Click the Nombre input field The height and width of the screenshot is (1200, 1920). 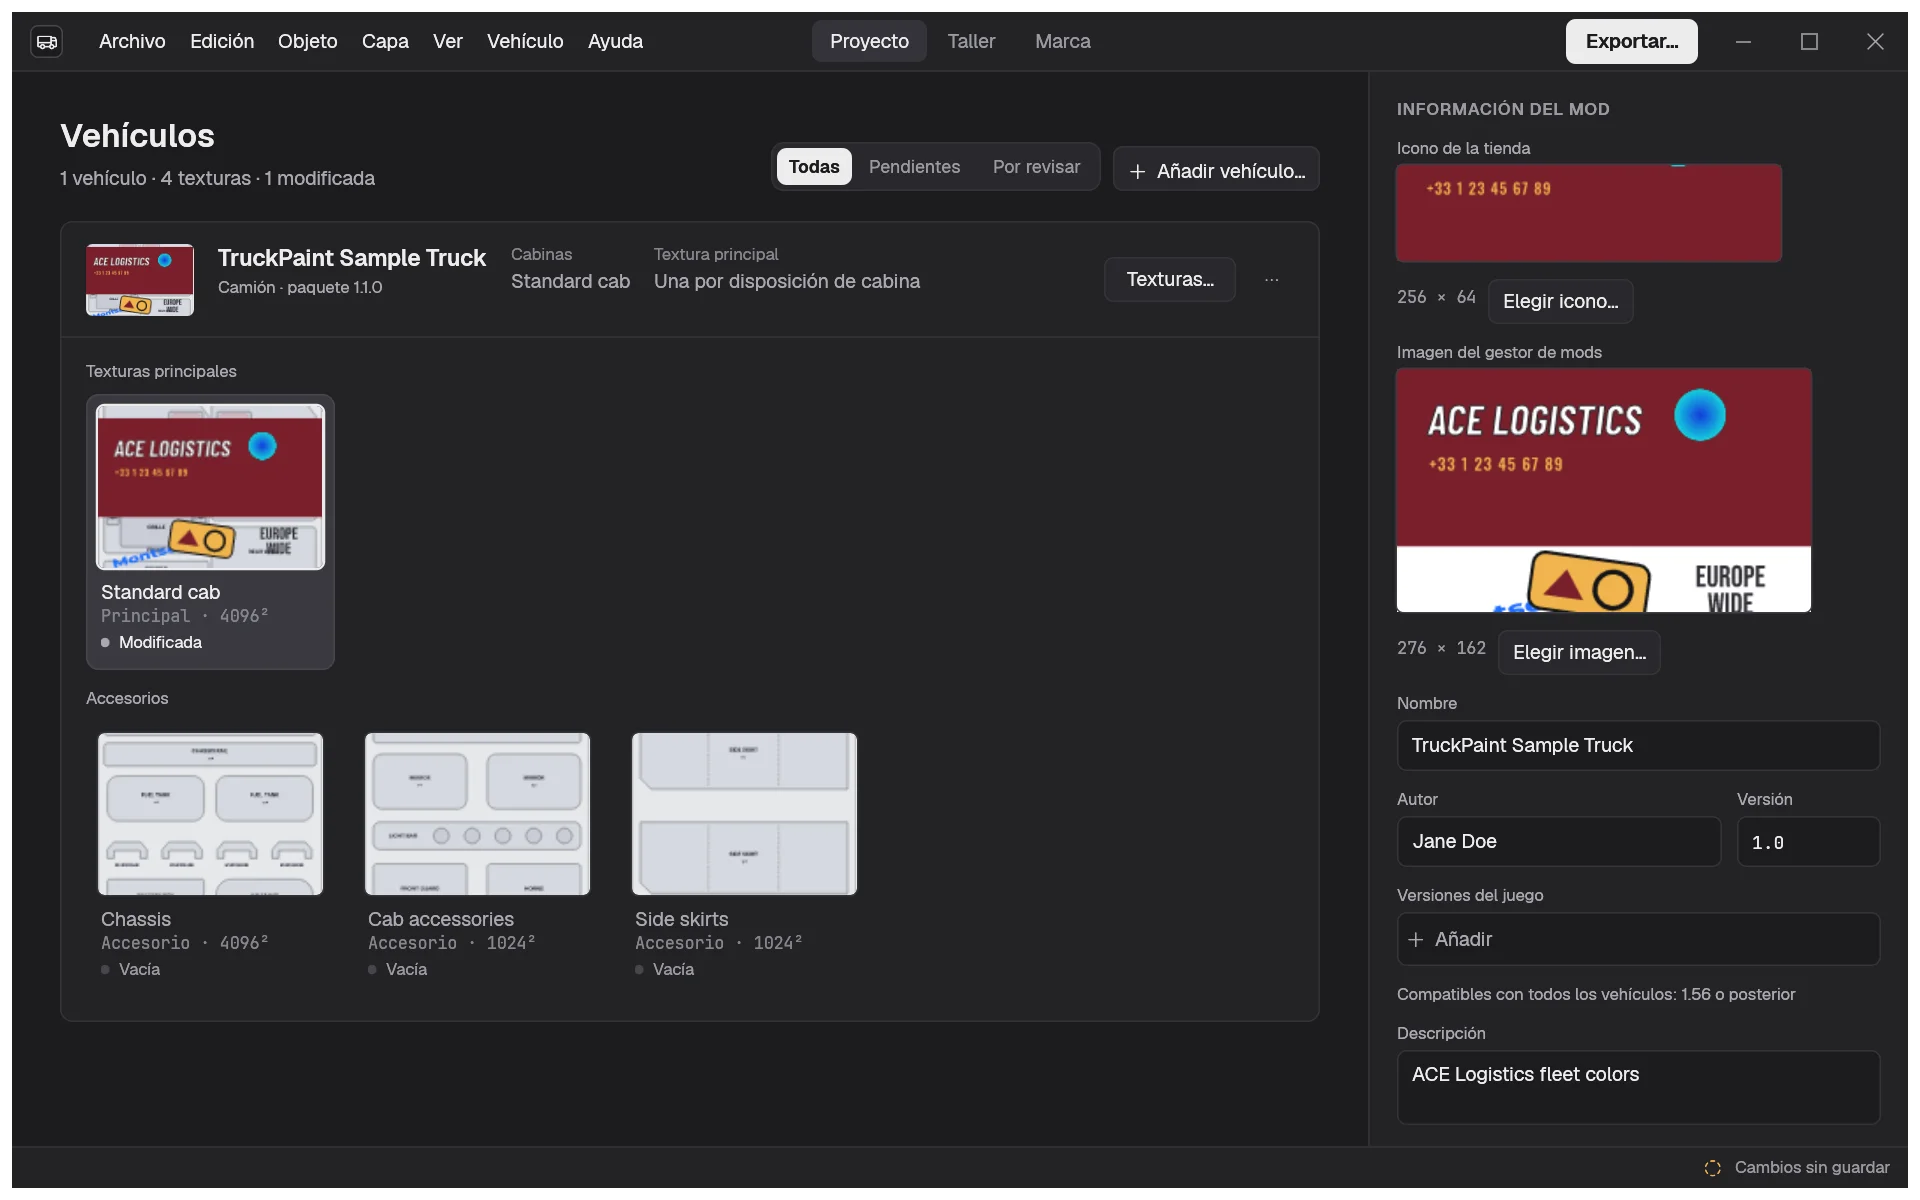click(x=1638, y=746)
